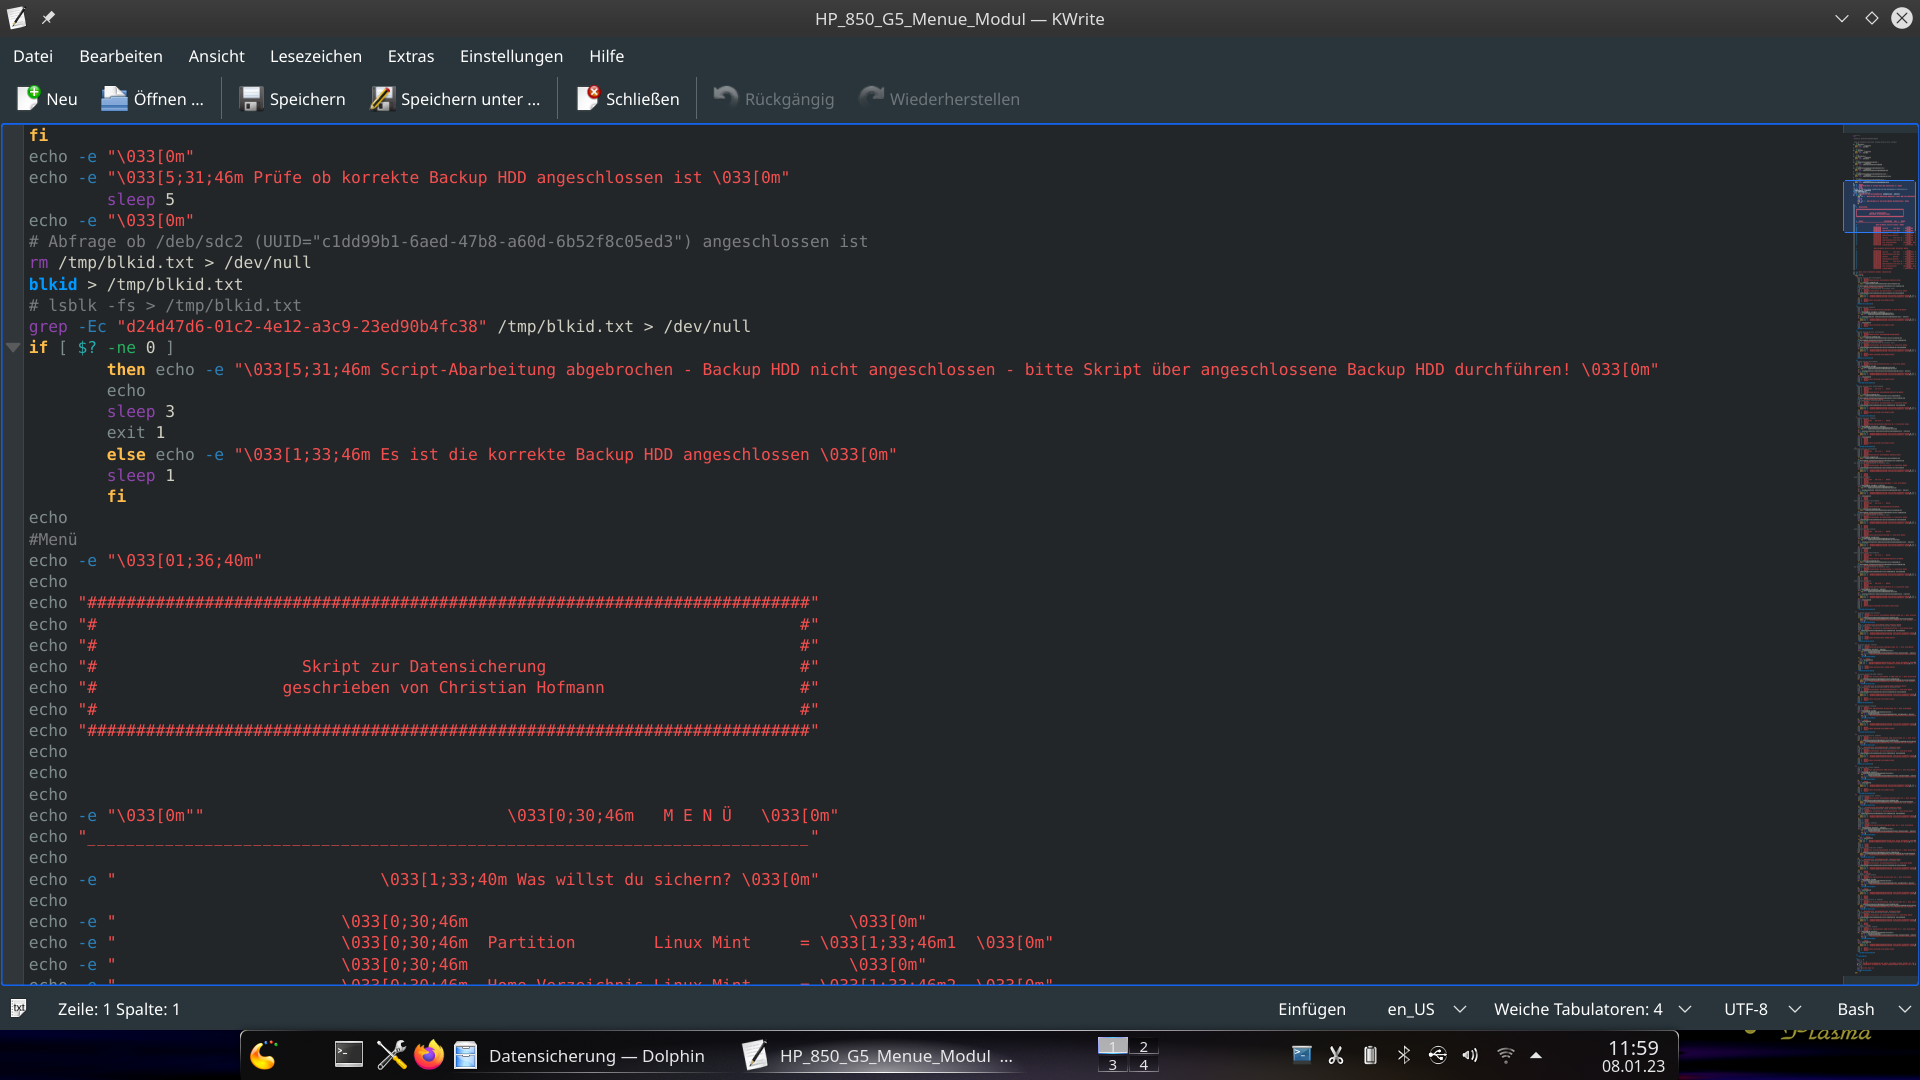Open the Extras menu
This screenshot has width=1920, height=1080.
(x=410, y=56)
